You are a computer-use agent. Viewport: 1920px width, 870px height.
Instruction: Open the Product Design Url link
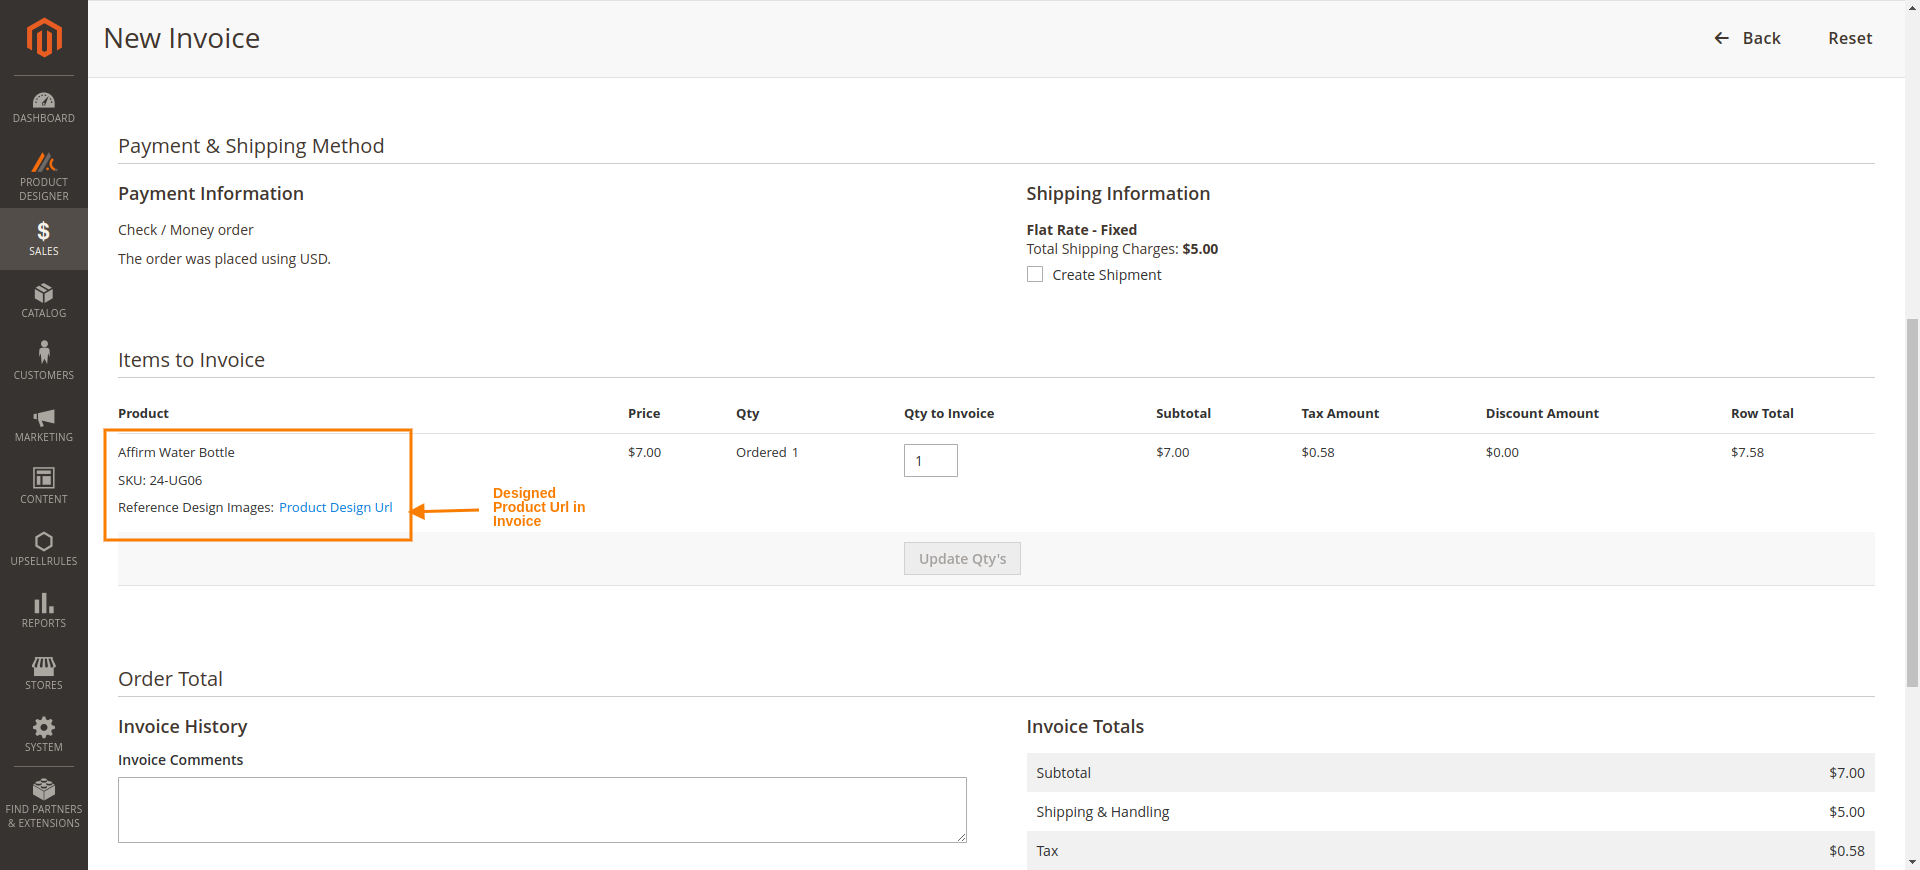336,507
